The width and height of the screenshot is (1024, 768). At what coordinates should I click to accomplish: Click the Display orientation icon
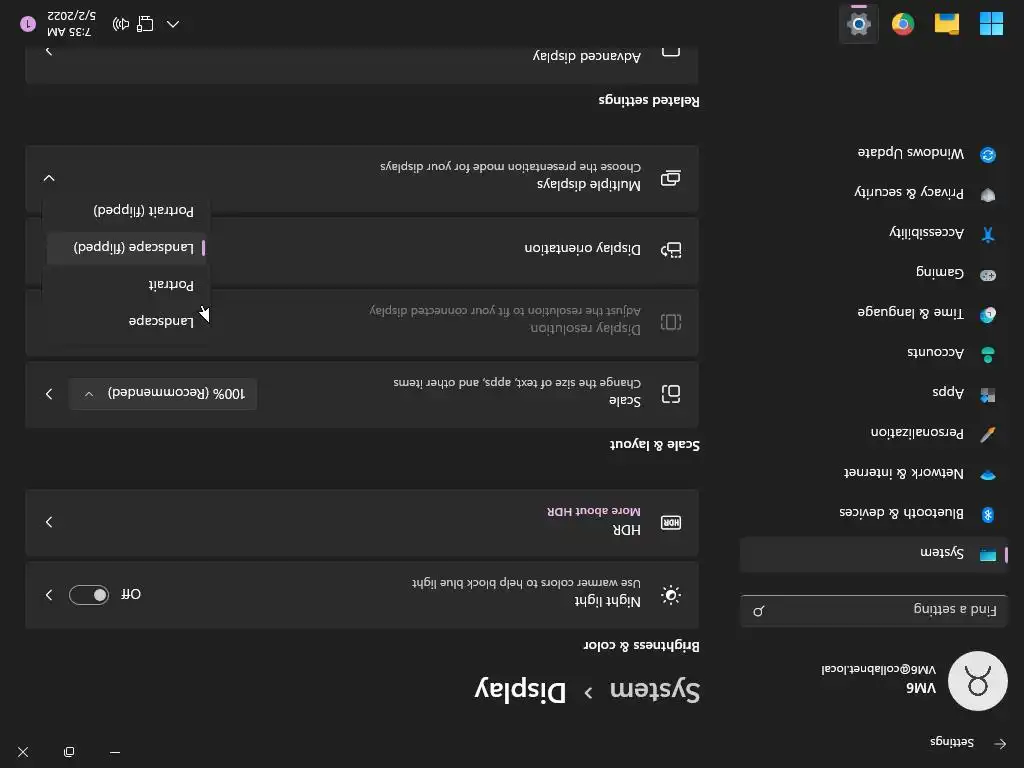[x=671, y=249]
